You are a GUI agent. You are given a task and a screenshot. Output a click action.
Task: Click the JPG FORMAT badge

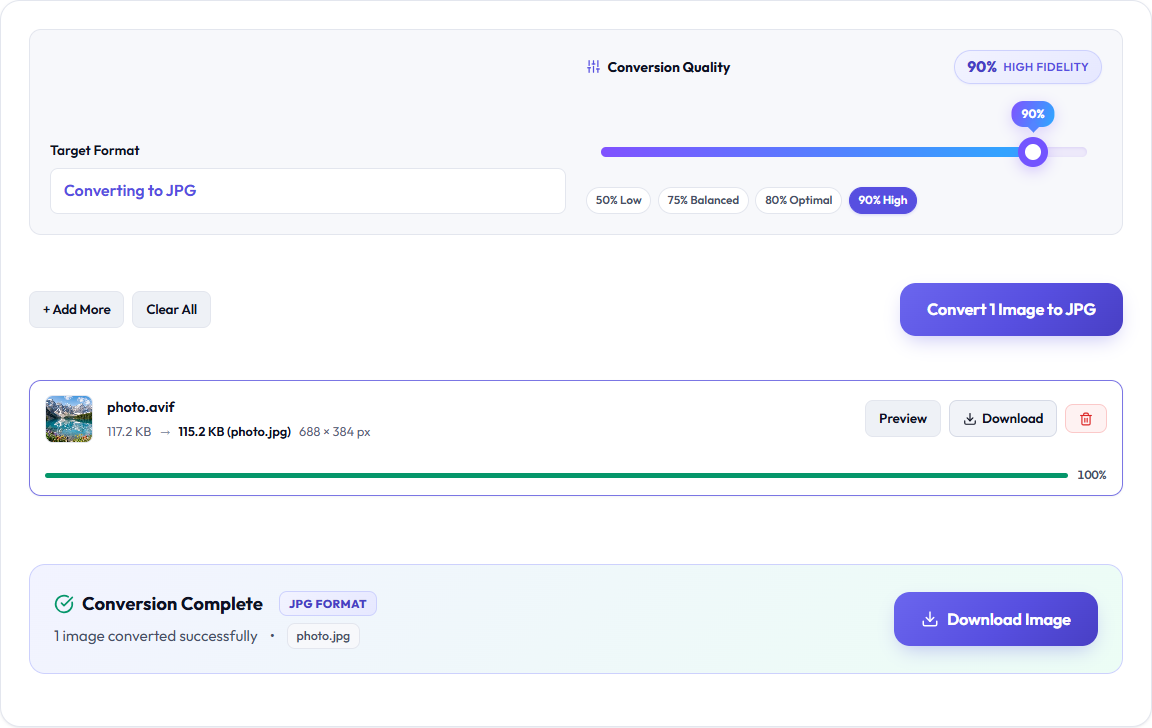[328, 604]
